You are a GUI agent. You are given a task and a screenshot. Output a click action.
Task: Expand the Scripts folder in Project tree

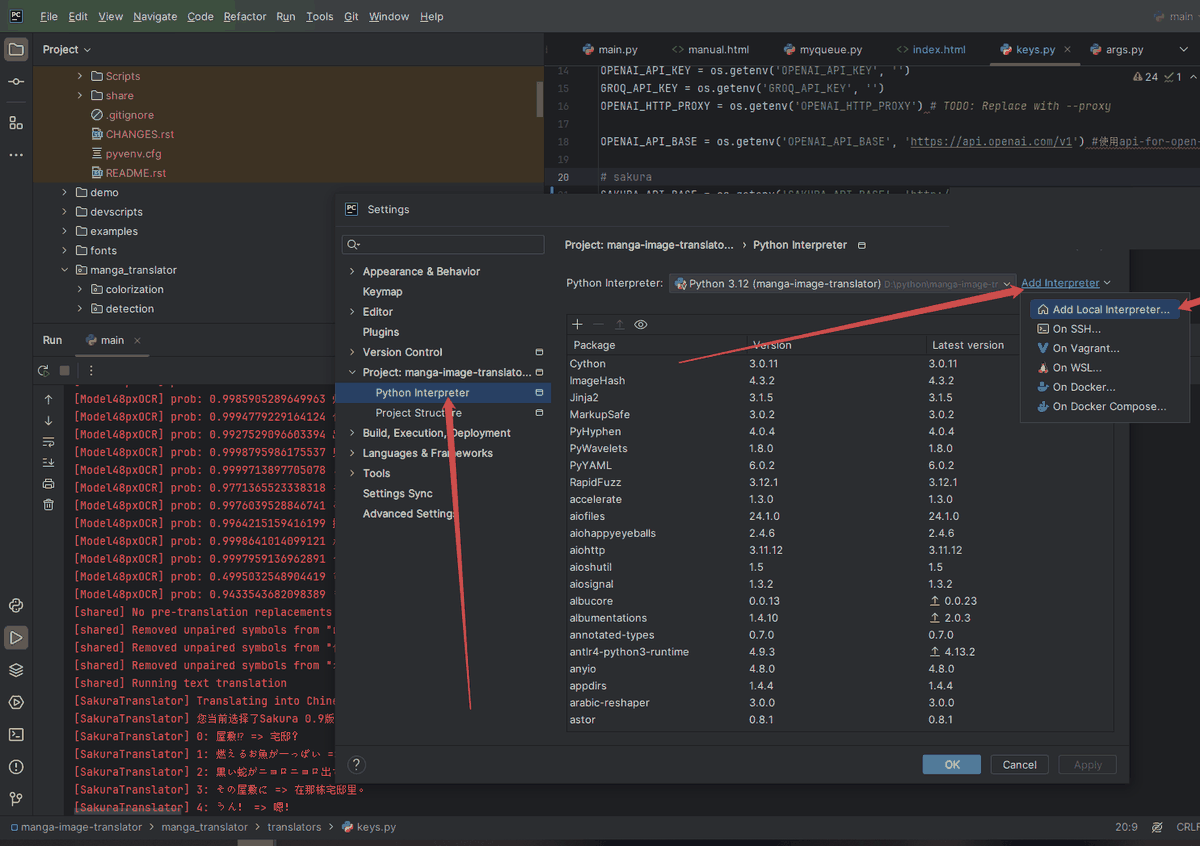(x=80, y=76)
